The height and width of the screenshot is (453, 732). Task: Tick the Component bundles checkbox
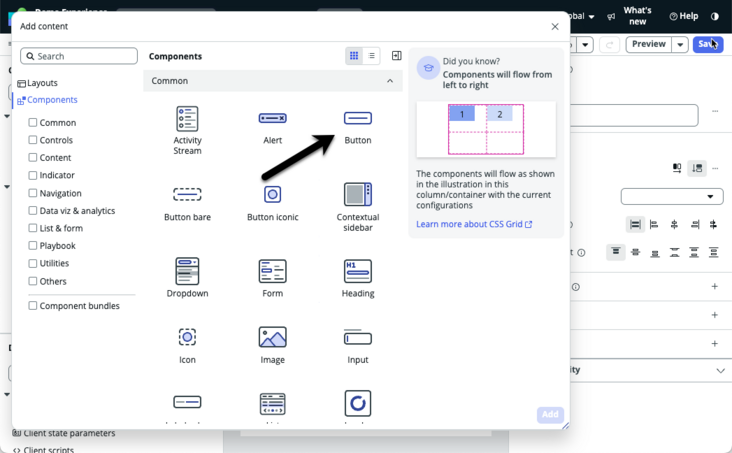click(x=33, y=305)
